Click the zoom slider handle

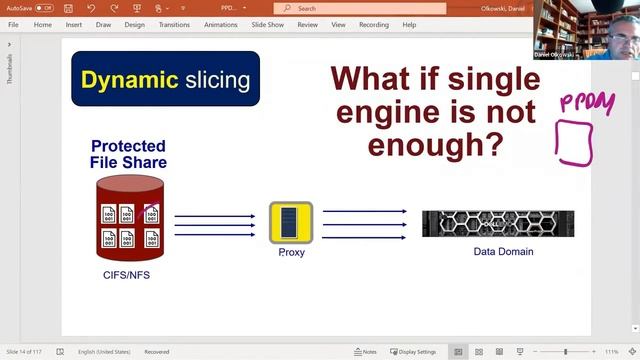pos(566,352)
